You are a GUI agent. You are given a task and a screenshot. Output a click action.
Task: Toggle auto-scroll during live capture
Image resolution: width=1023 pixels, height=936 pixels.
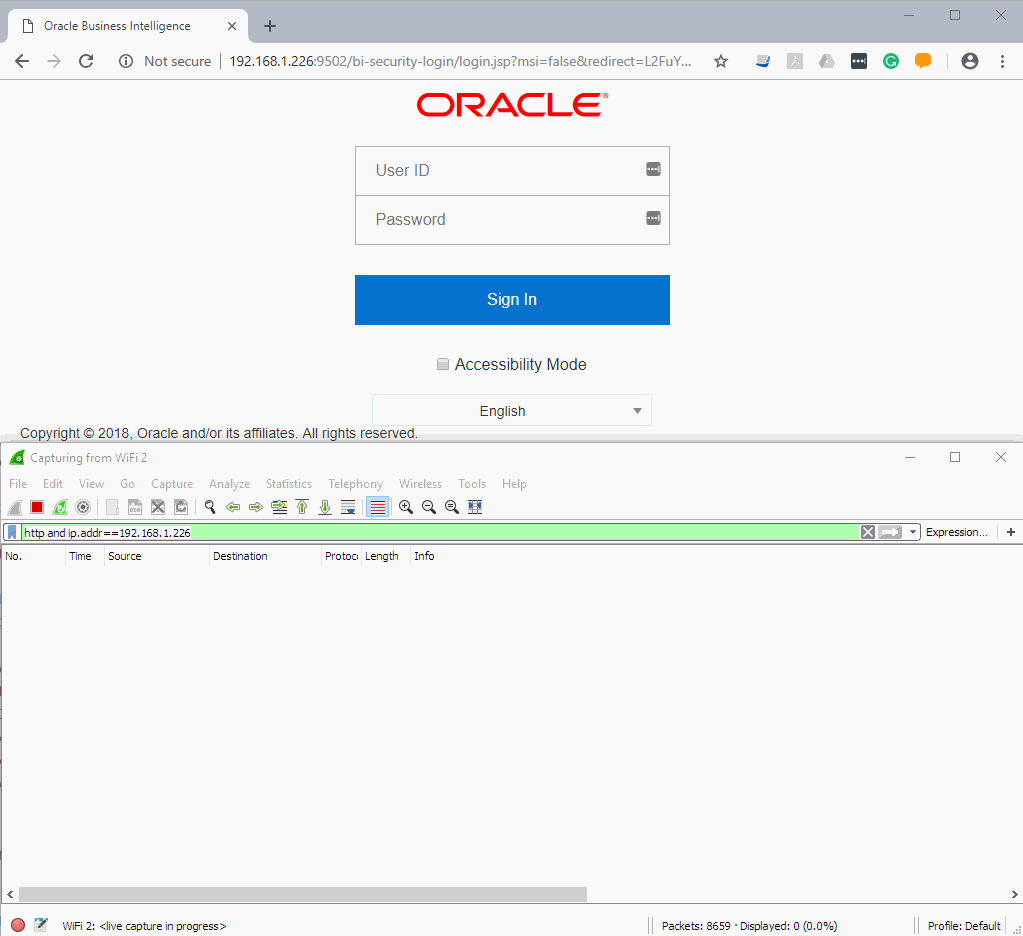coord(348,507)
